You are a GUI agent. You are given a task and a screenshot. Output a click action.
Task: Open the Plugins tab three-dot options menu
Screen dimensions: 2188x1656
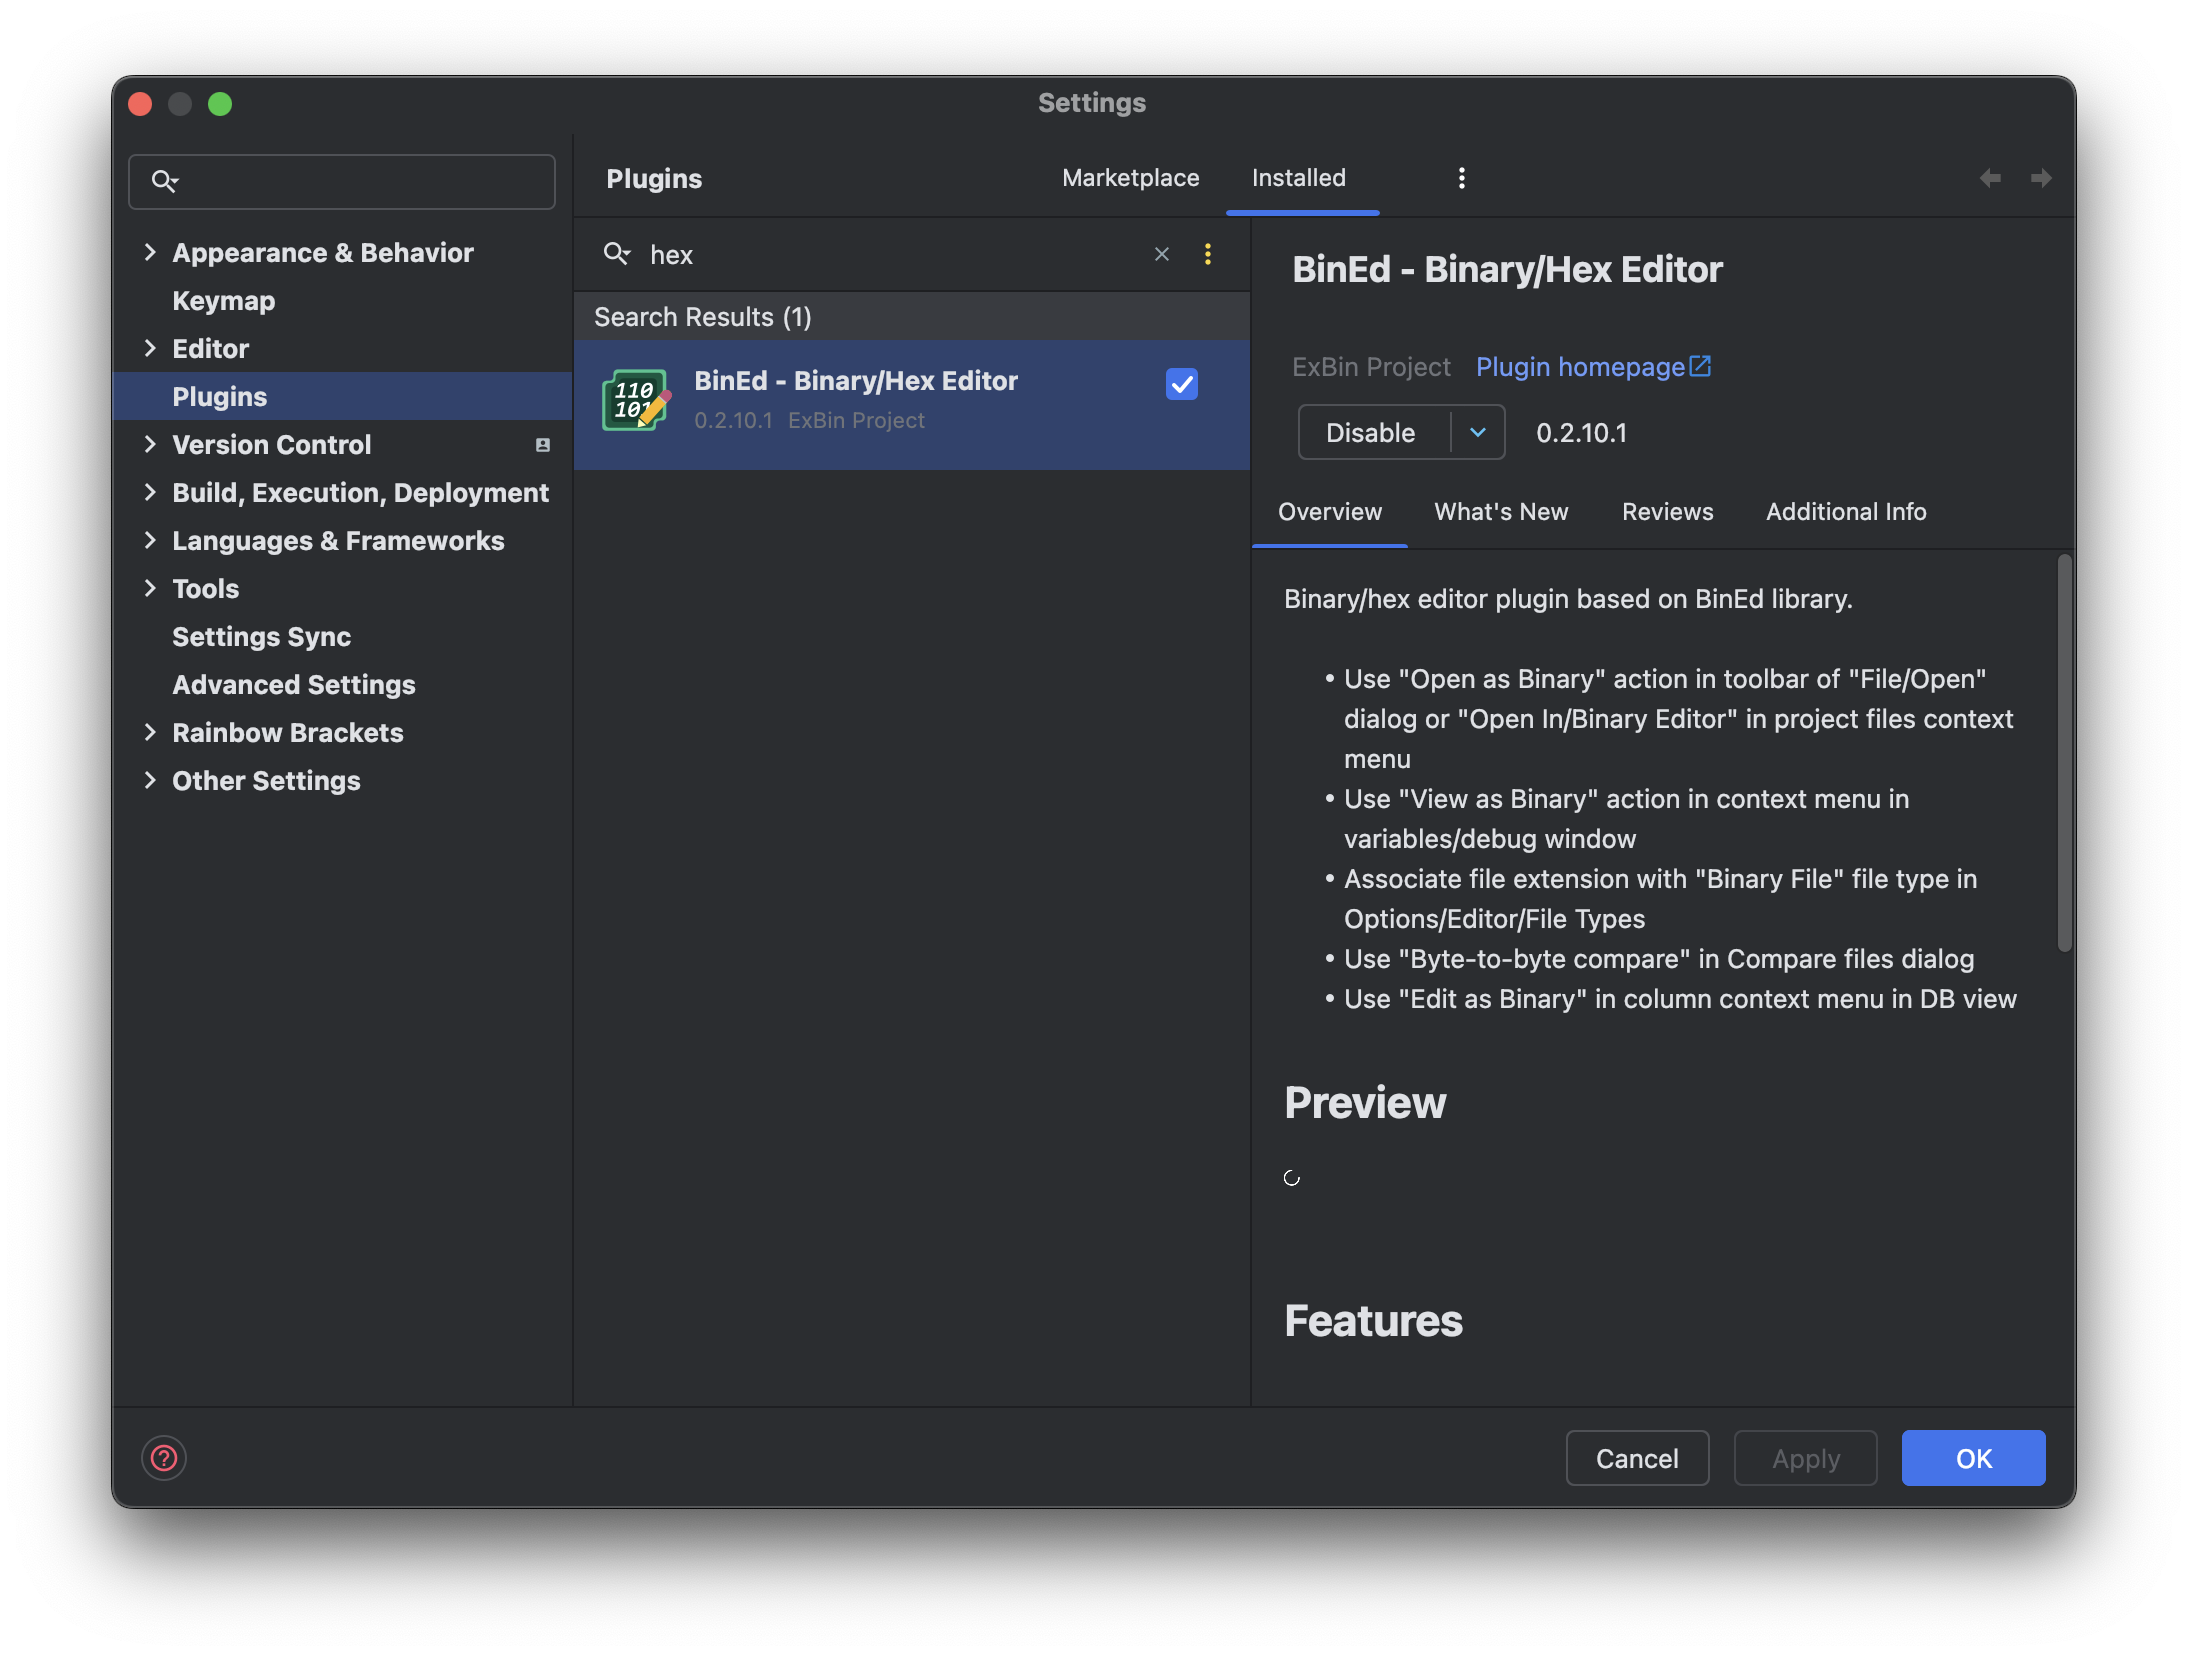(x=1461, y=178)
